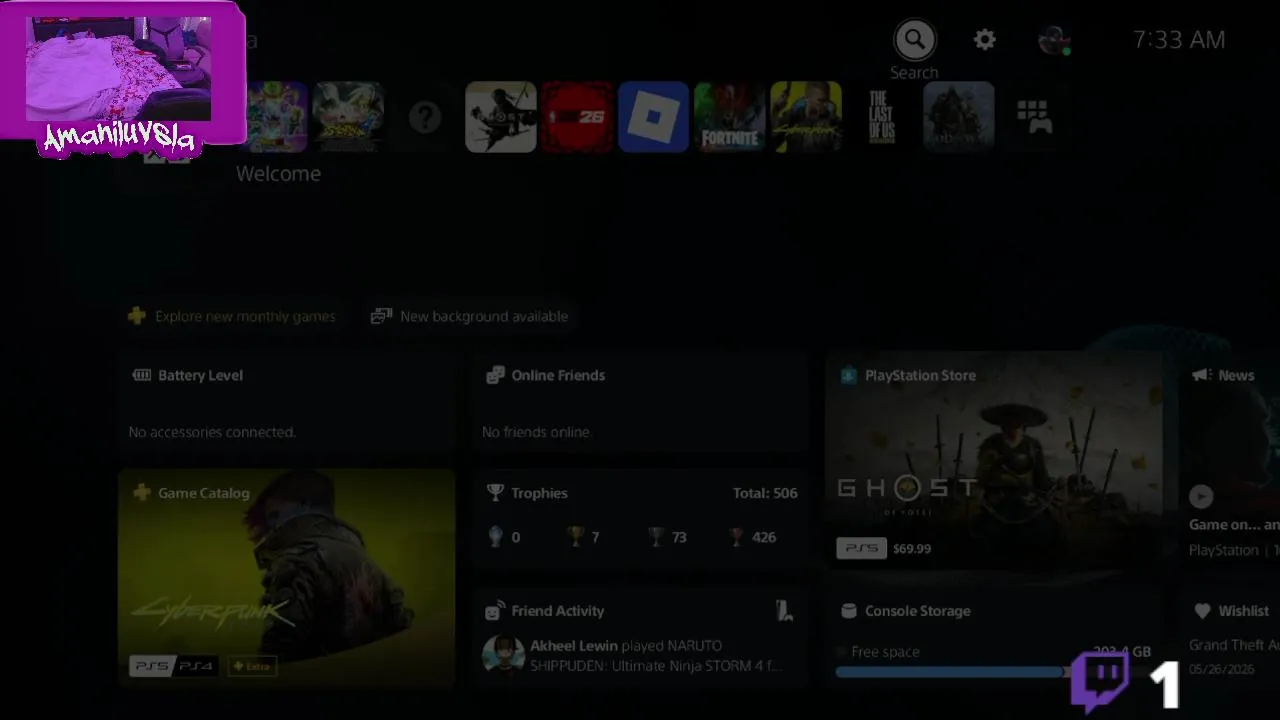
Task: Click the Console Storage free space bar
Action: (x=993, y=673)
